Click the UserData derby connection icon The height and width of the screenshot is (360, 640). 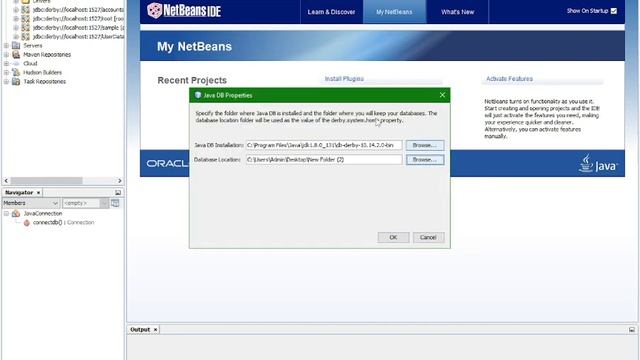click(x=25, y=36)
